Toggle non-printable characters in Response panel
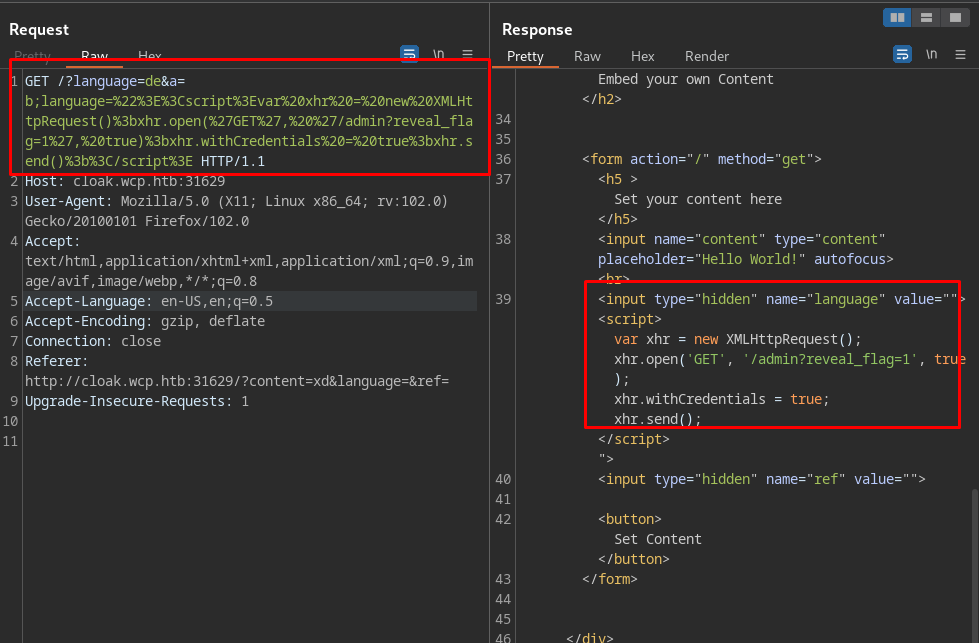This screenshot has height=643, width=979. tap(931, 54)
